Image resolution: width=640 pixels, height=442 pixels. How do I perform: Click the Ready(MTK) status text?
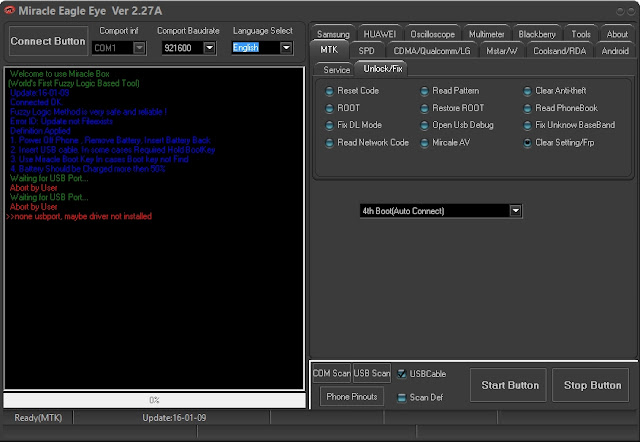pyautogui.click(x=38, y=418)
